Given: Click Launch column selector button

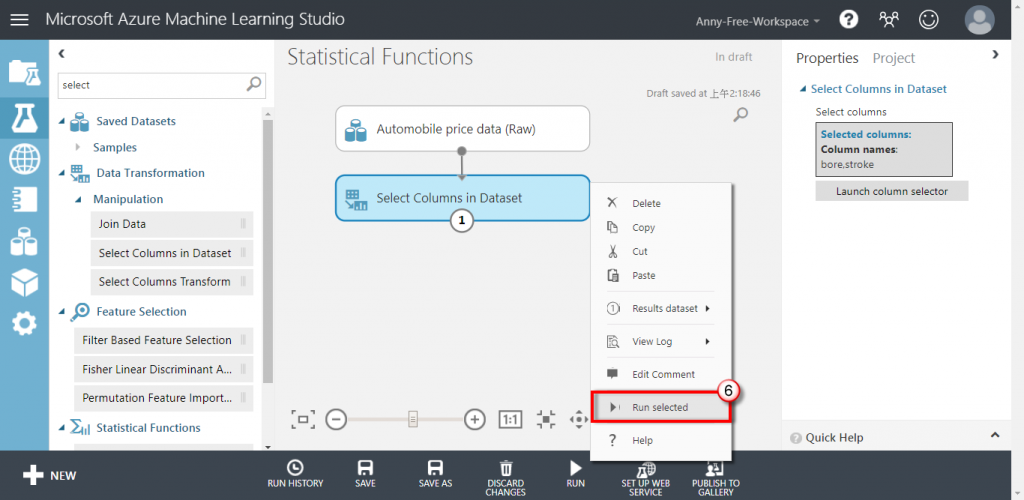Looking at the screenshot, I should coord(891,191).
